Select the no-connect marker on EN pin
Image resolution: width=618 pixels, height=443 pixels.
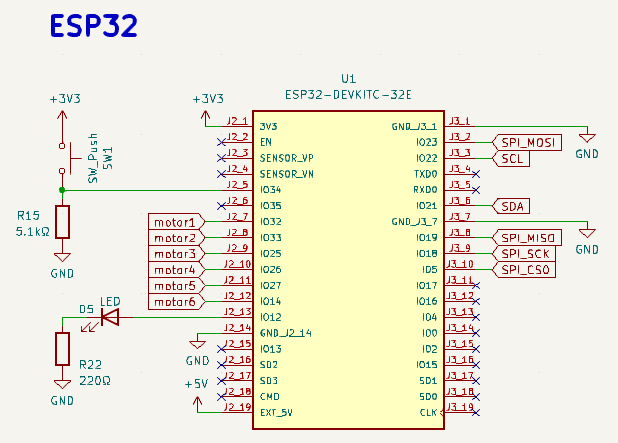click(222, 142)
